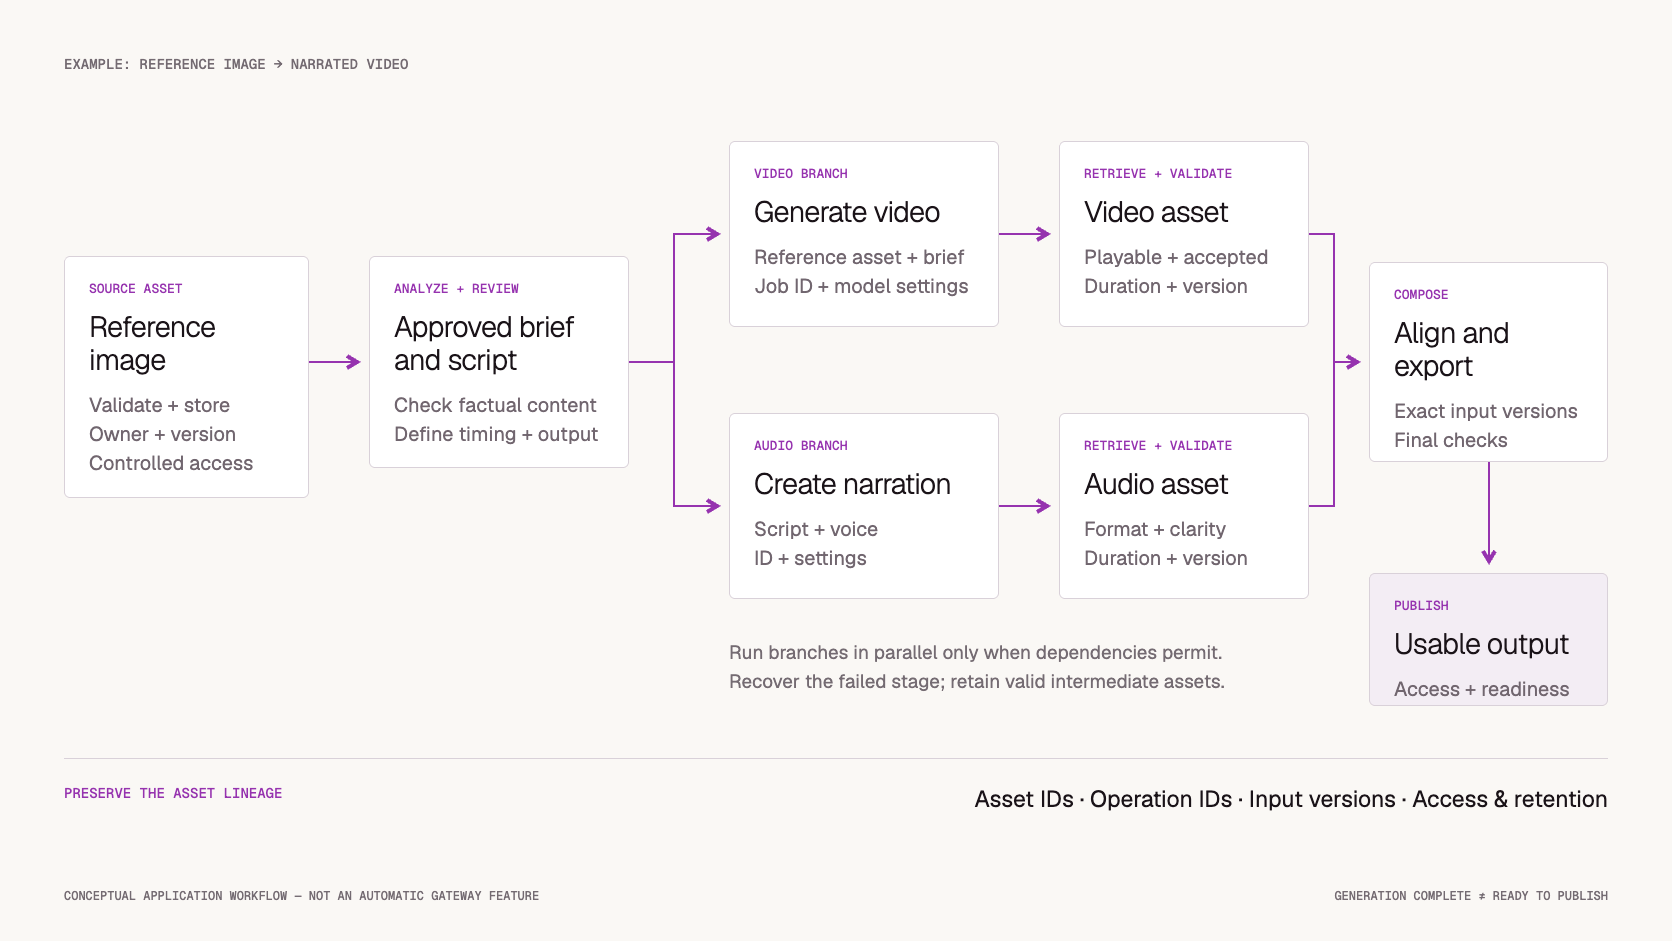Select the 'Create narration' title
The height and width of the screenshot is (941, 1672).
coord(852,484)
